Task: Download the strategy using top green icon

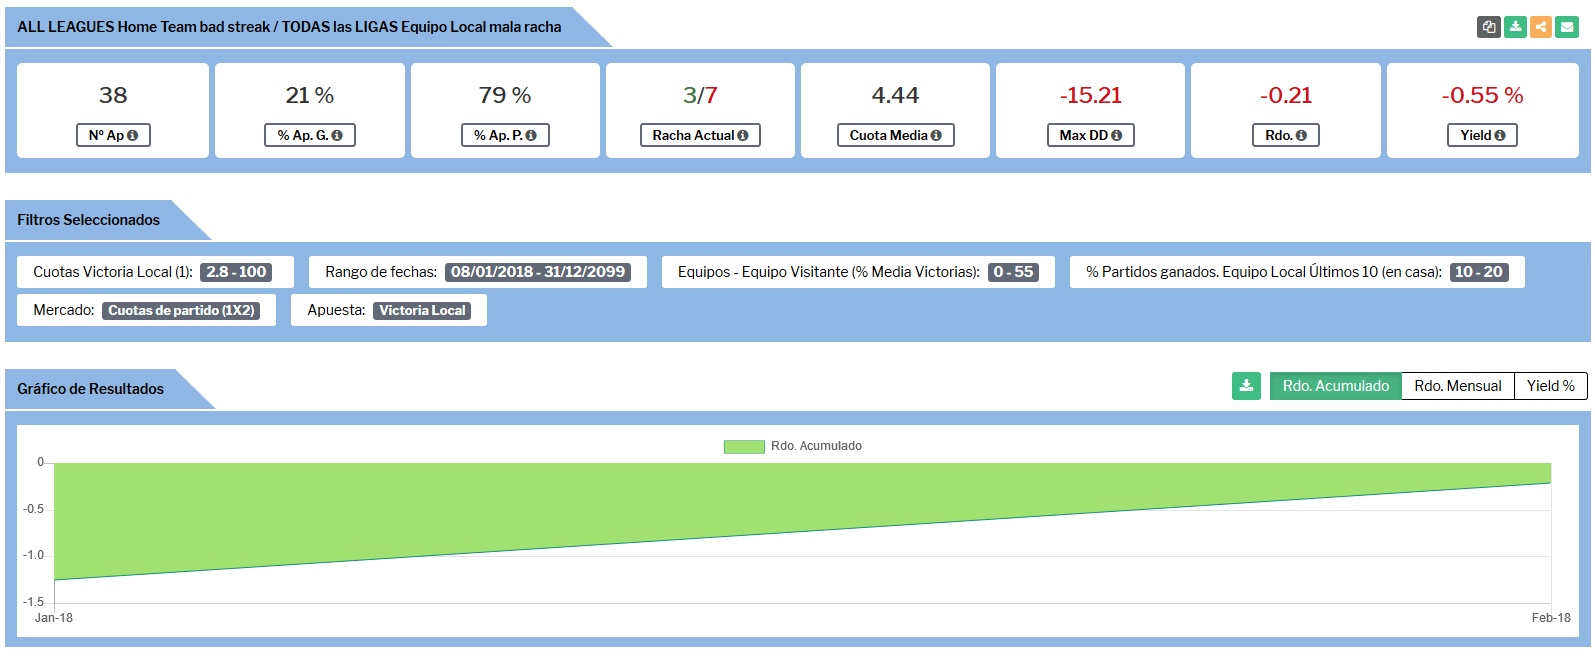Action: click(1515, 27)
